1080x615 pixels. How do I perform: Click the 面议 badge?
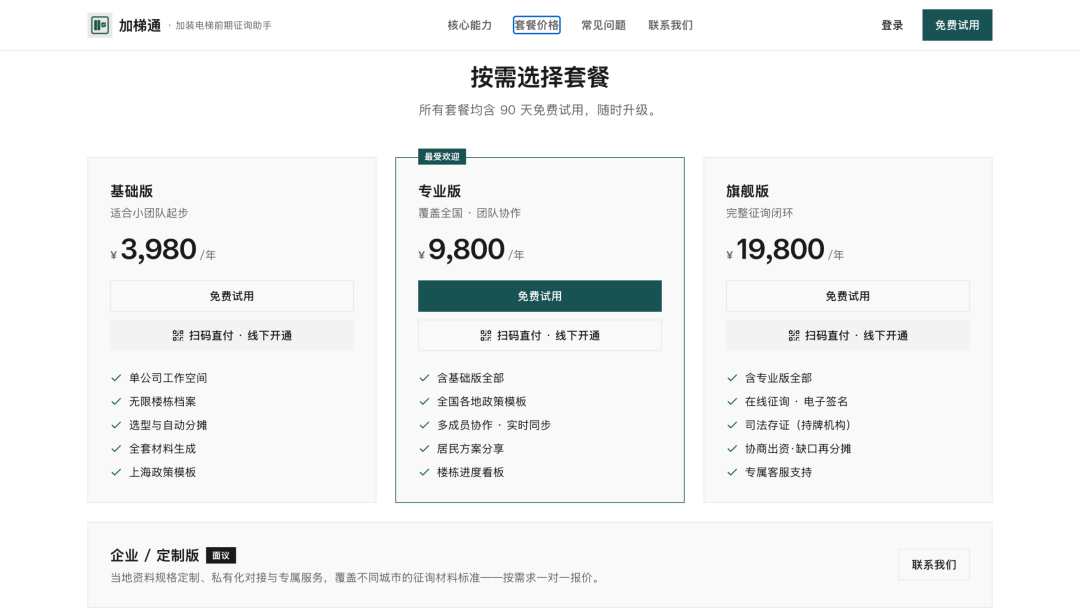tap(221, 555)
